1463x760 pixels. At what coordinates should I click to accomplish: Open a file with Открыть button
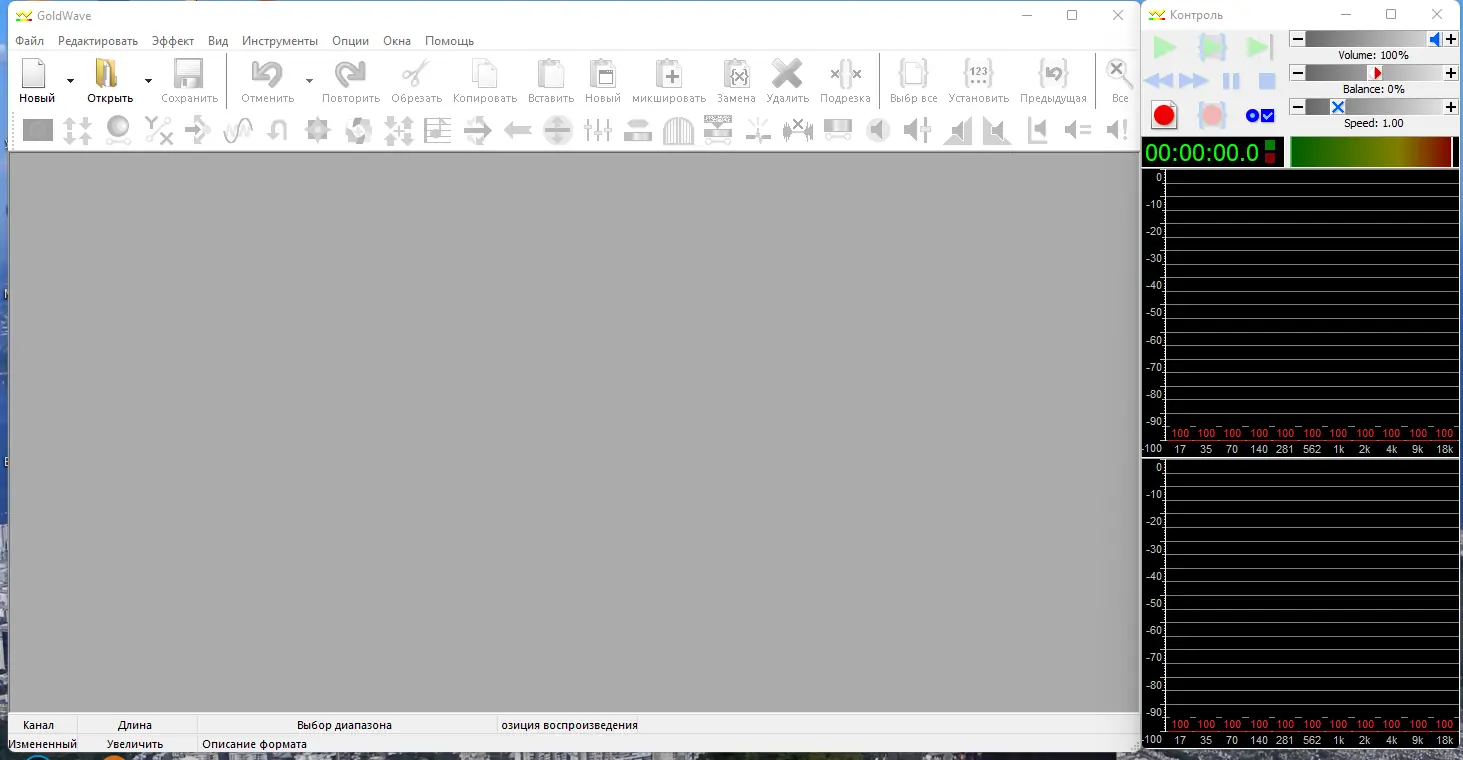pos(109,80)
